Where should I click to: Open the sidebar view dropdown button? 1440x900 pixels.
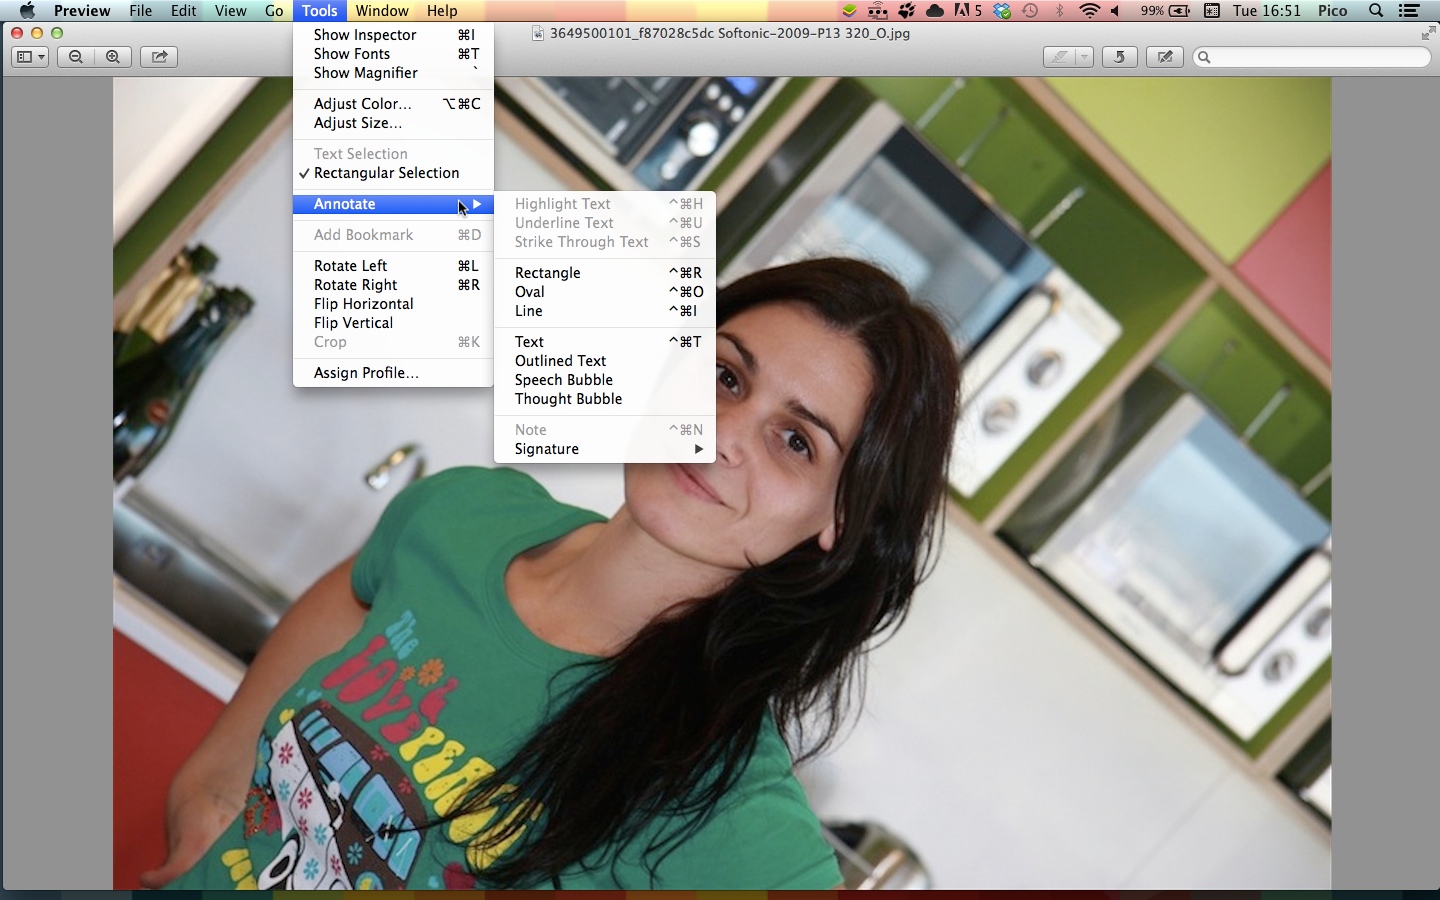coord(30,57)
